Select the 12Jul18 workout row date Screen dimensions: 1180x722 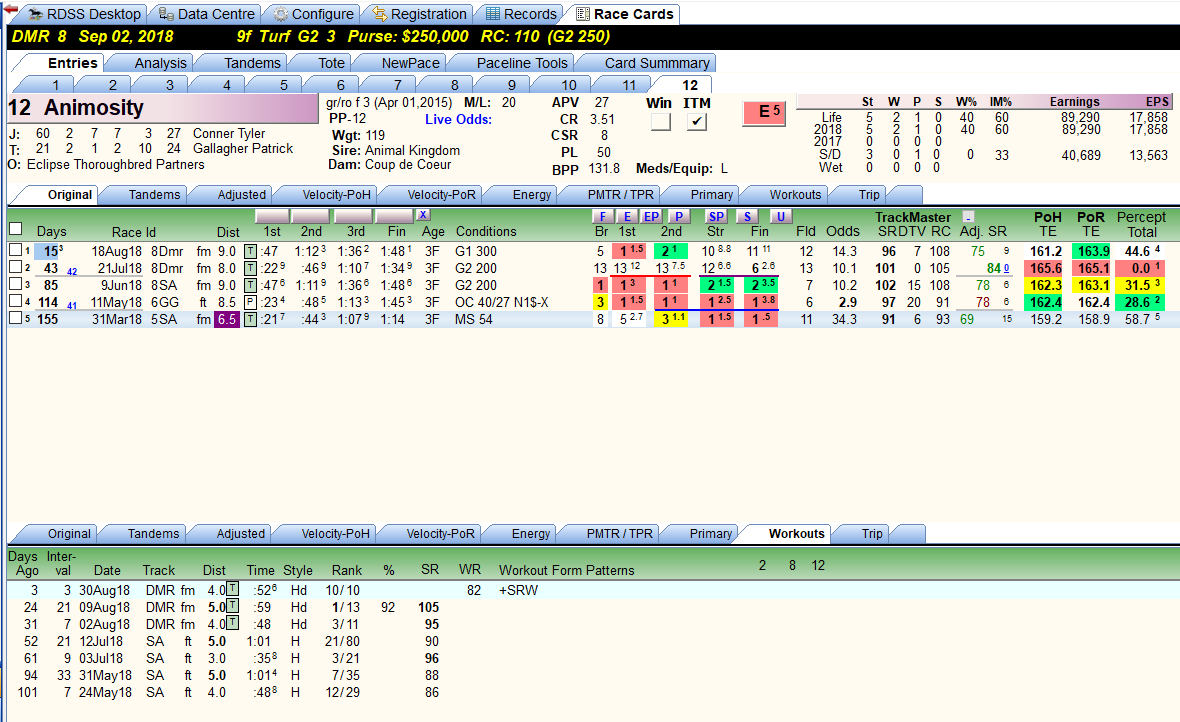(101, 641)
